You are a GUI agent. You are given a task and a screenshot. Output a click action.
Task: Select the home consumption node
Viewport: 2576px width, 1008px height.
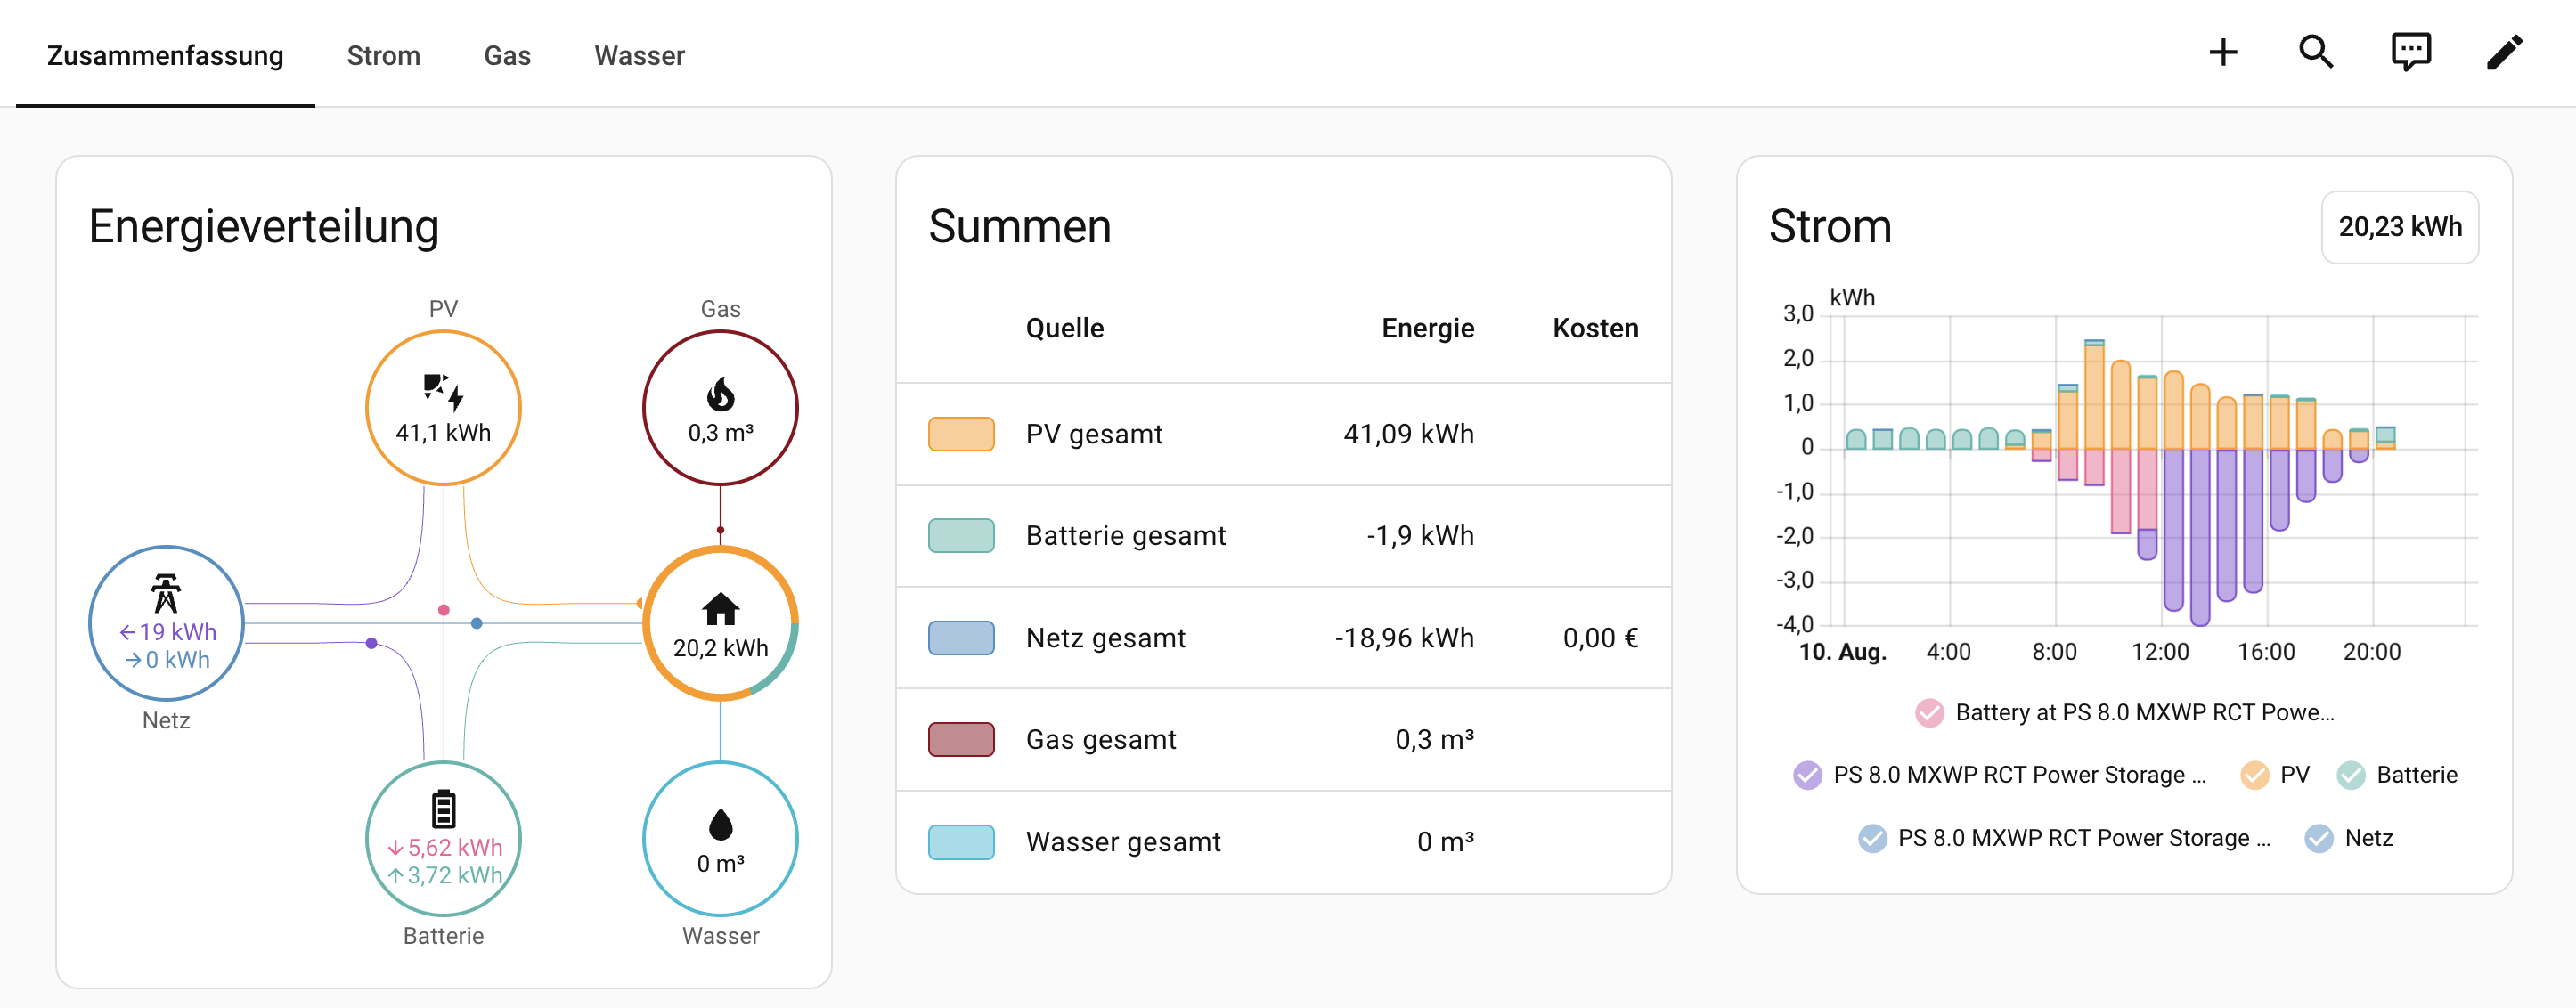(720, 623)
